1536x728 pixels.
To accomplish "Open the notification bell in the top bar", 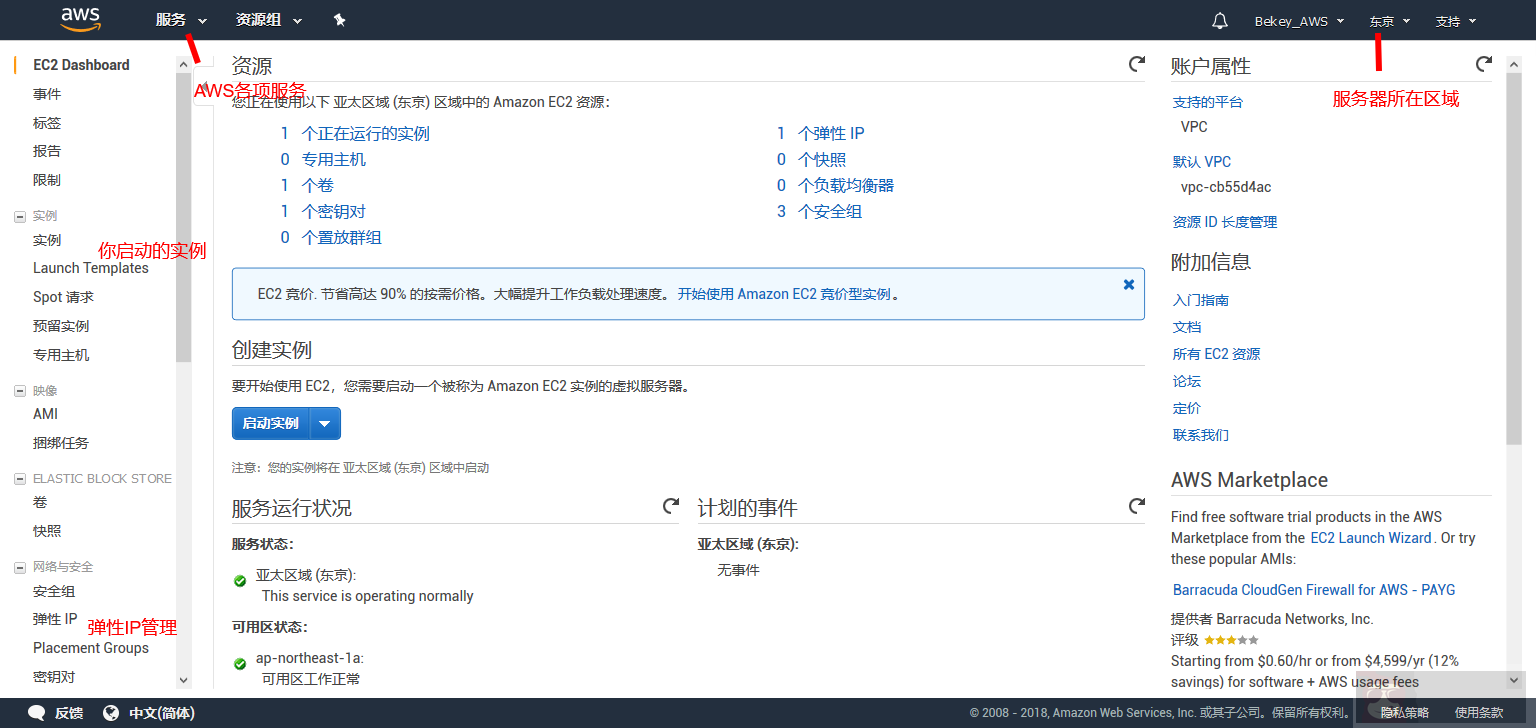I will (x=1219, y=19).
